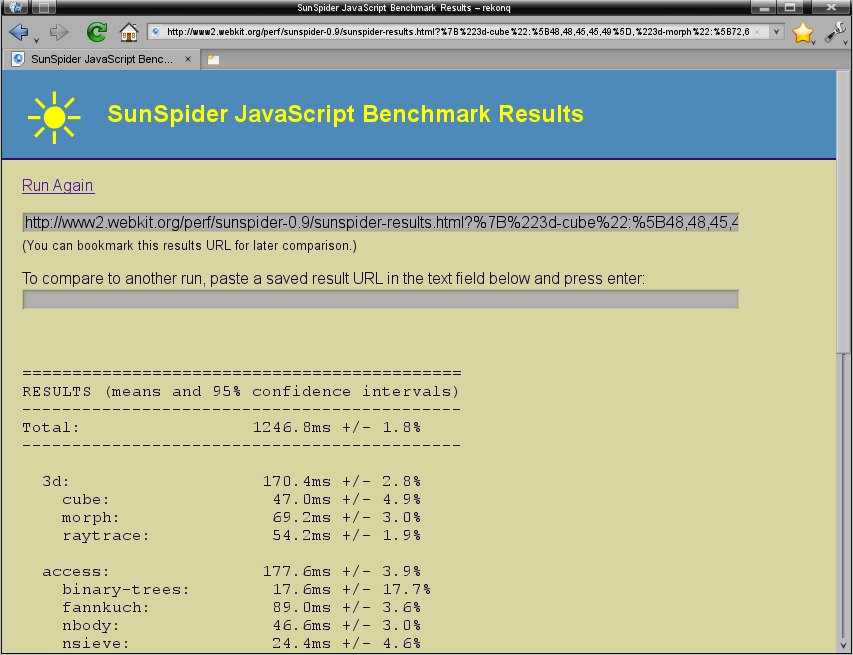Viewport: 853px width, 655px height.
Task: Click the empty comparison URL field
Action: (380, 299)
